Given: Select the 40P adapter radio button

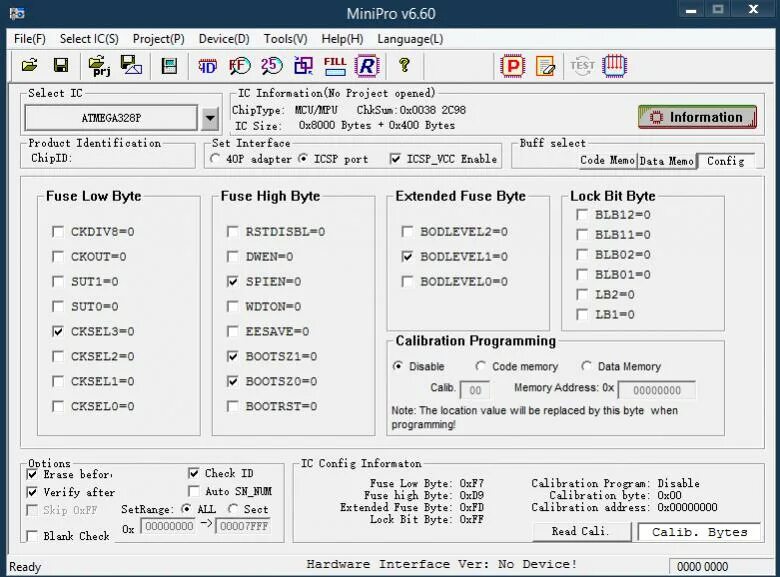Looking at the screenshot, I should (x=215, y=159).
